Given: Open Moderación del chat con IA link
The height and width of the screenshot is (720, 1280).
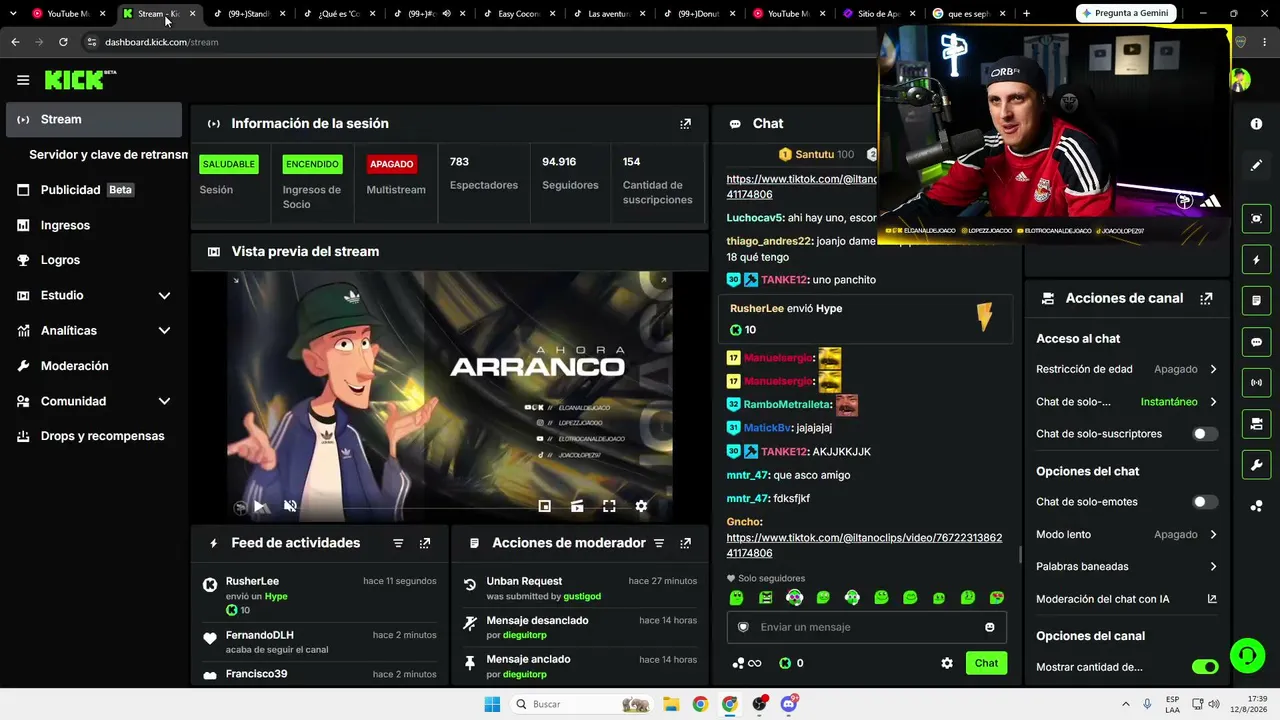Looking at the screenshot, I should point(1126,600).
